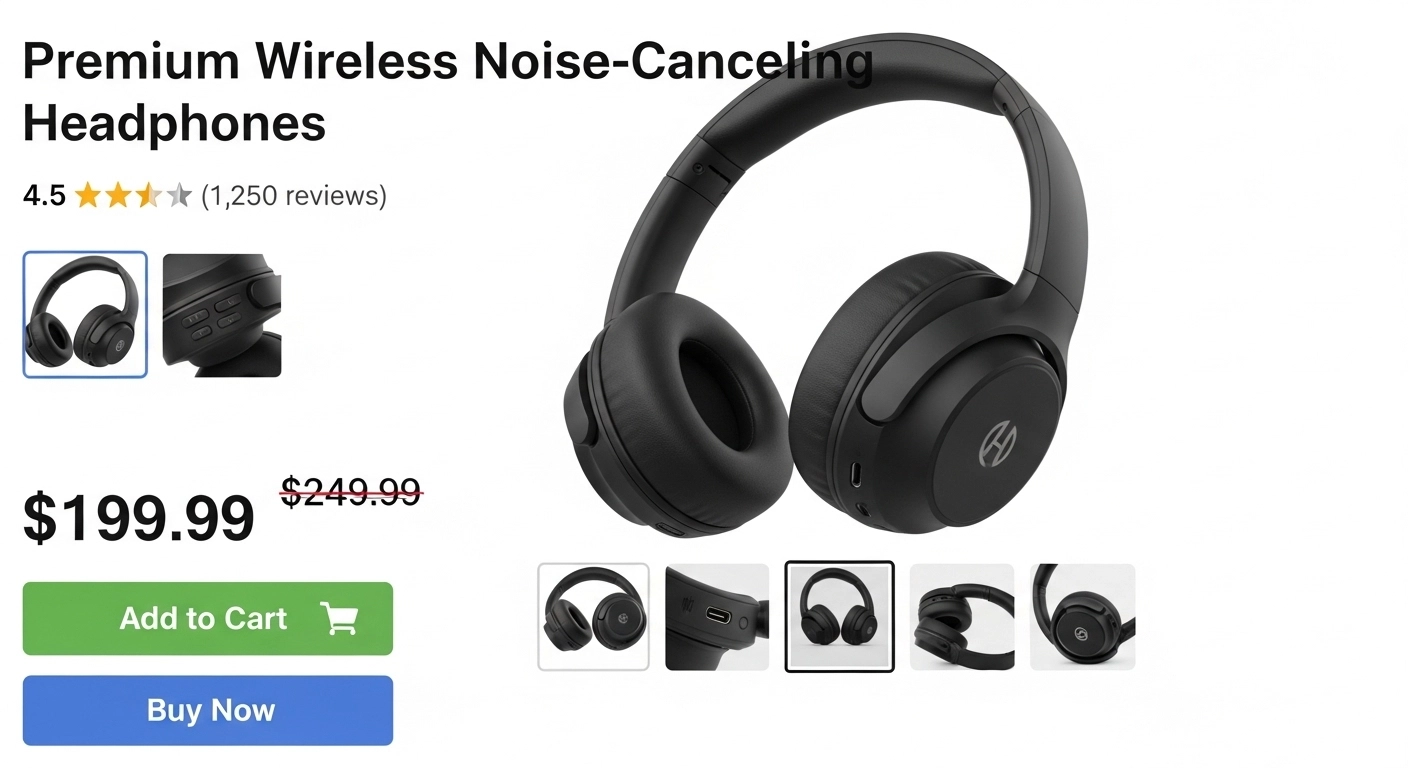Click the half-filled fourth rating star
This screenshot has width=1408, height=768.
[148, 195]
